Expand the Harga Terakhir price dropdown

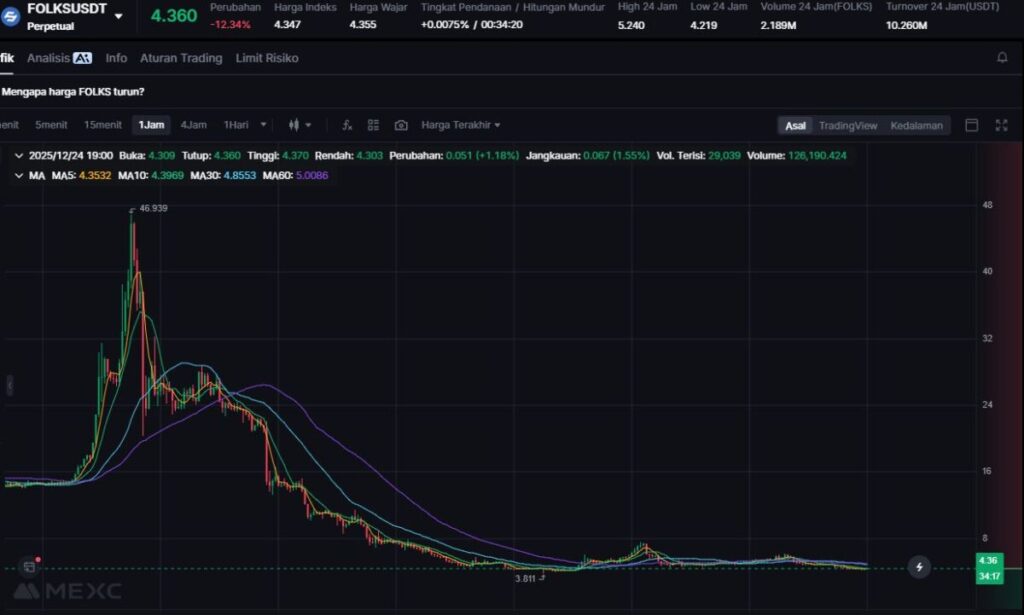[461, 125]
